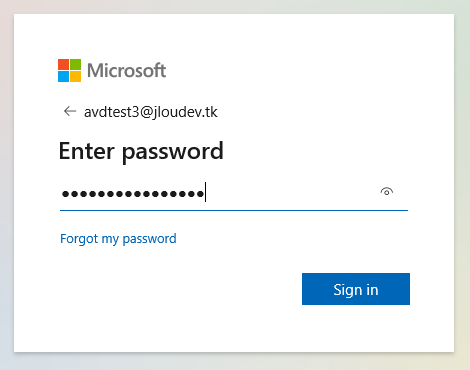Click the Microsoft wordmark text
This screenshot has width=470, height=370.
[x=127, y=70]
